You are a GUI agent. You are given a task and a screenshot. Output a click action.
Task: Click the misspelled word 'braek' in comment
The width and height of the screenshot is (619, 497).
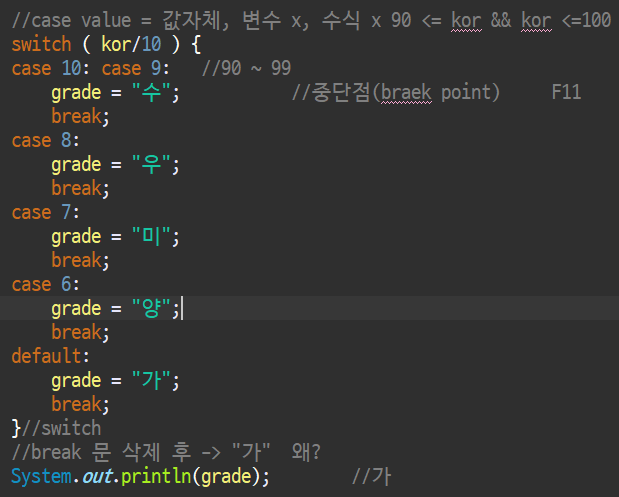pos(406,92)
